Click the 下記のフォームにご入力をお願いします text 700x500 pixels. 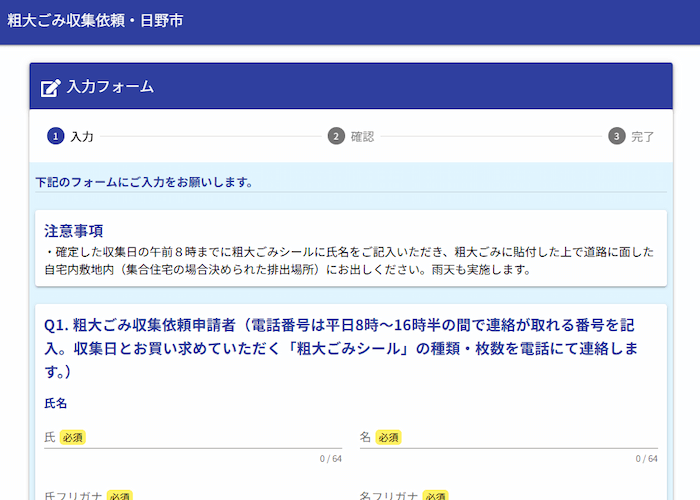click(x=144, y=182)
